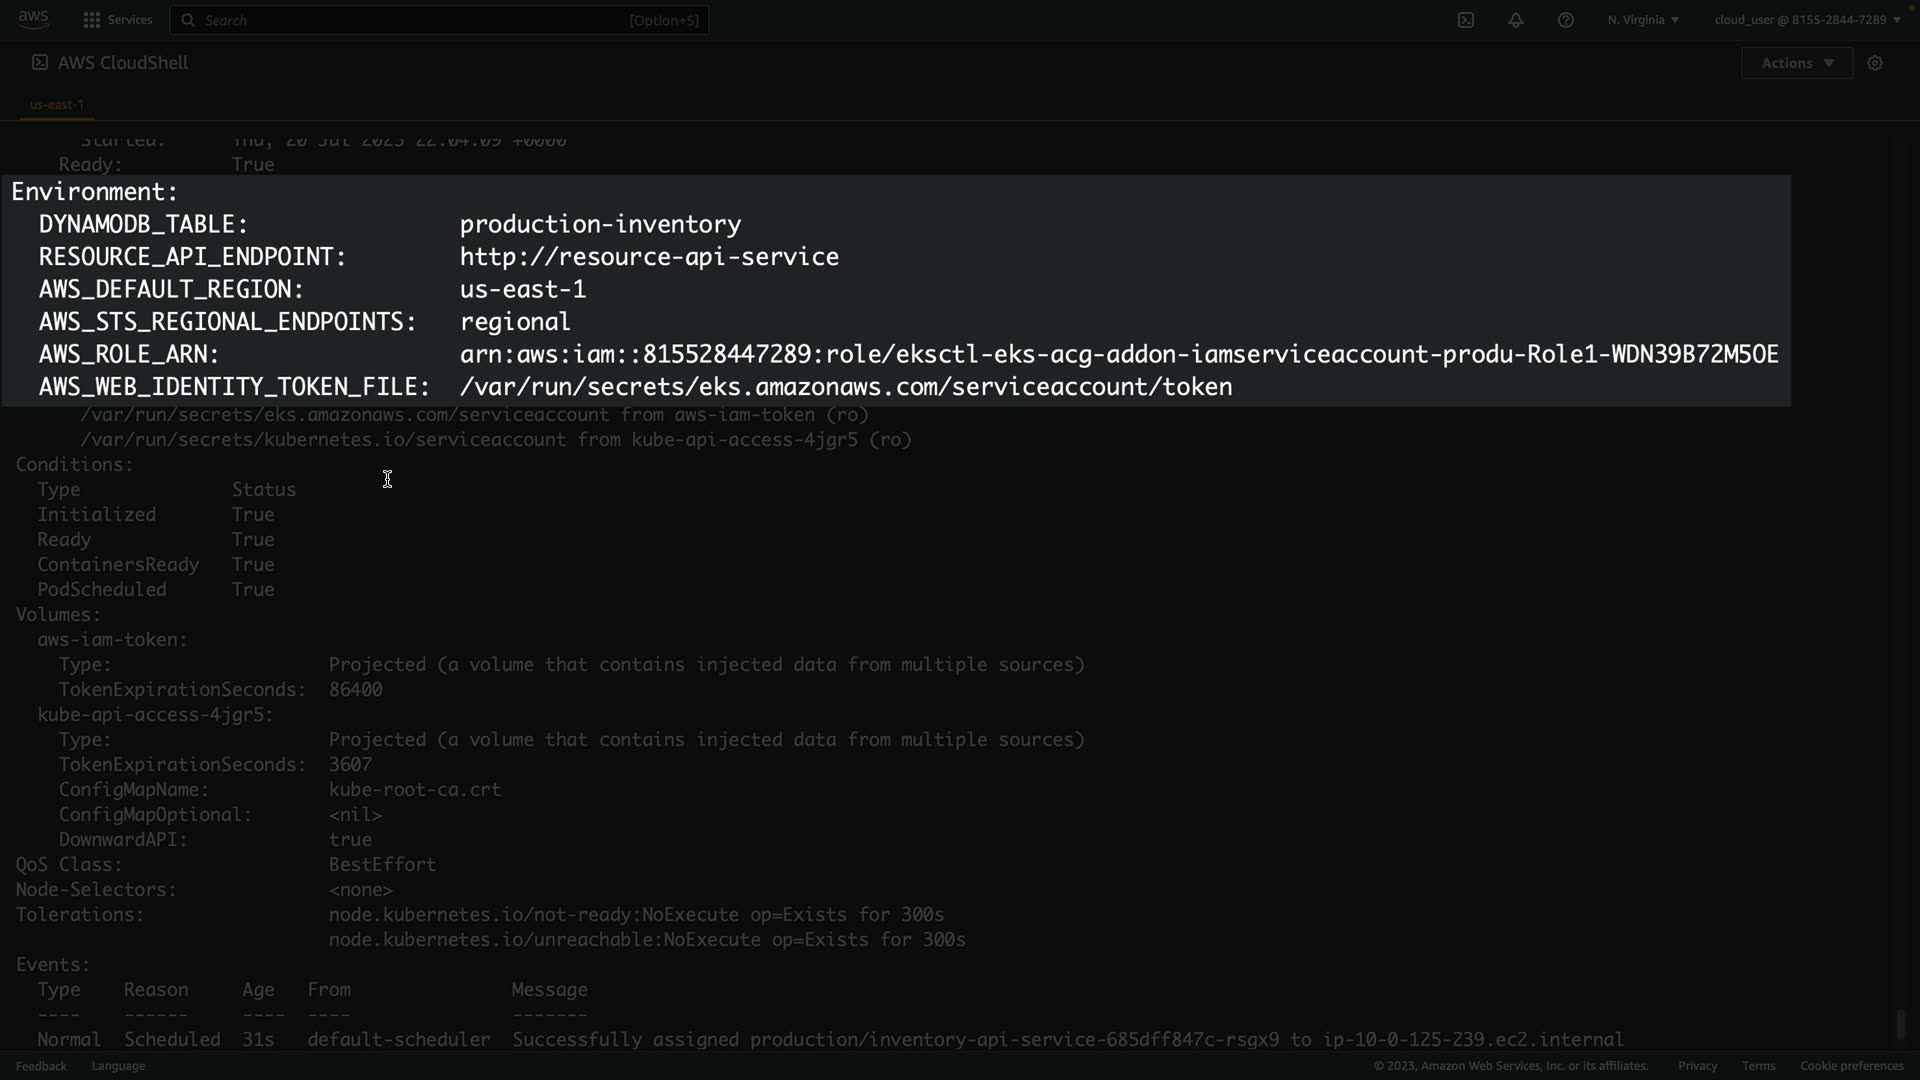
Task: Expand the cloud_user account dropdown
Action: [x=1807, y=20]
